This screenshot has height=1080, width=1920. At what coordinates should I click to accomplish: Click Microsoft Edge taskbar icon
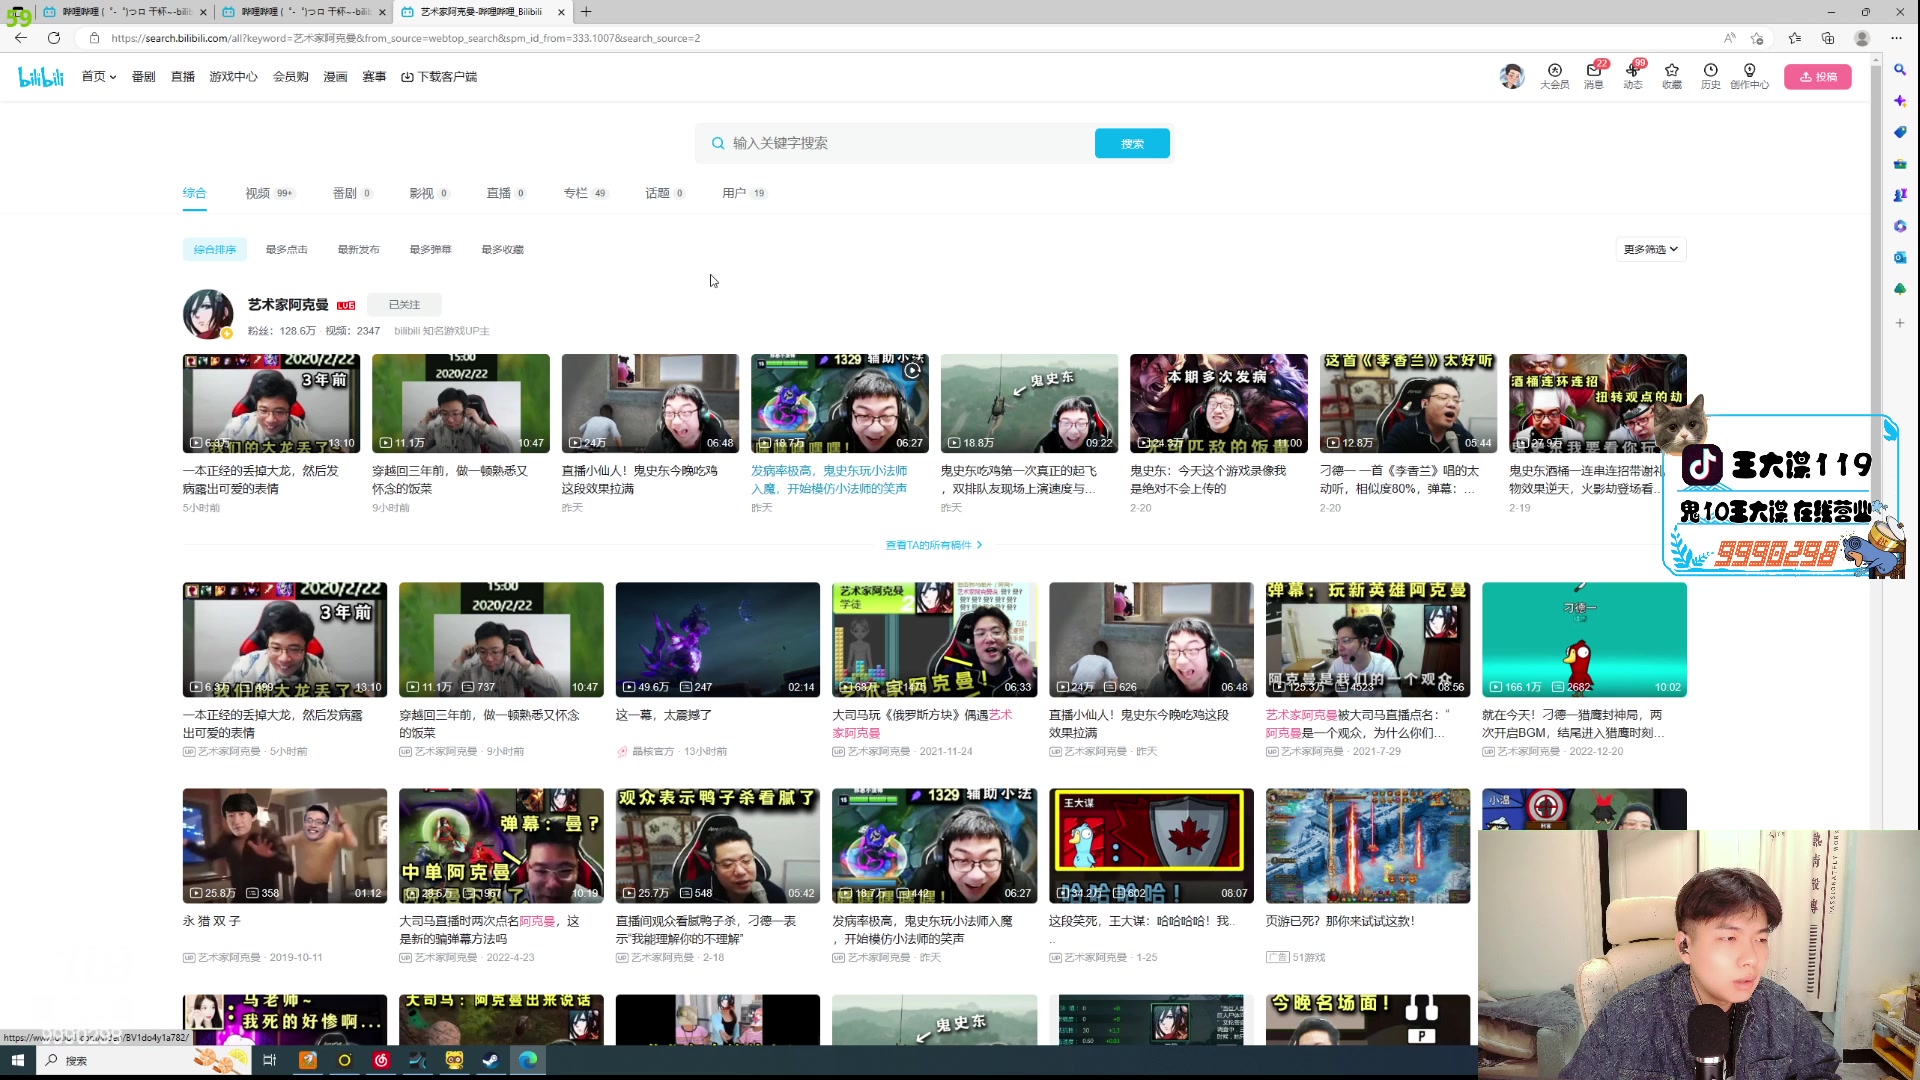[x=527, y=1060]
